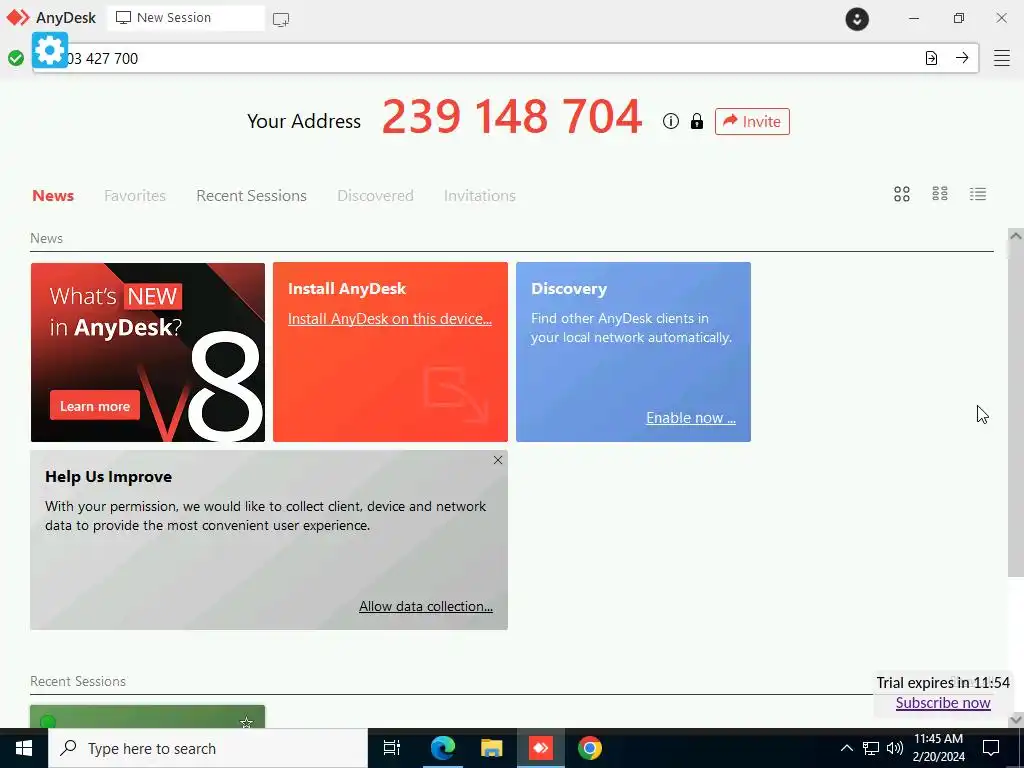Favorite the recent session with star icon
Image resolution: width=1024 pixels, height=768 pixels.
pos(246,722)
